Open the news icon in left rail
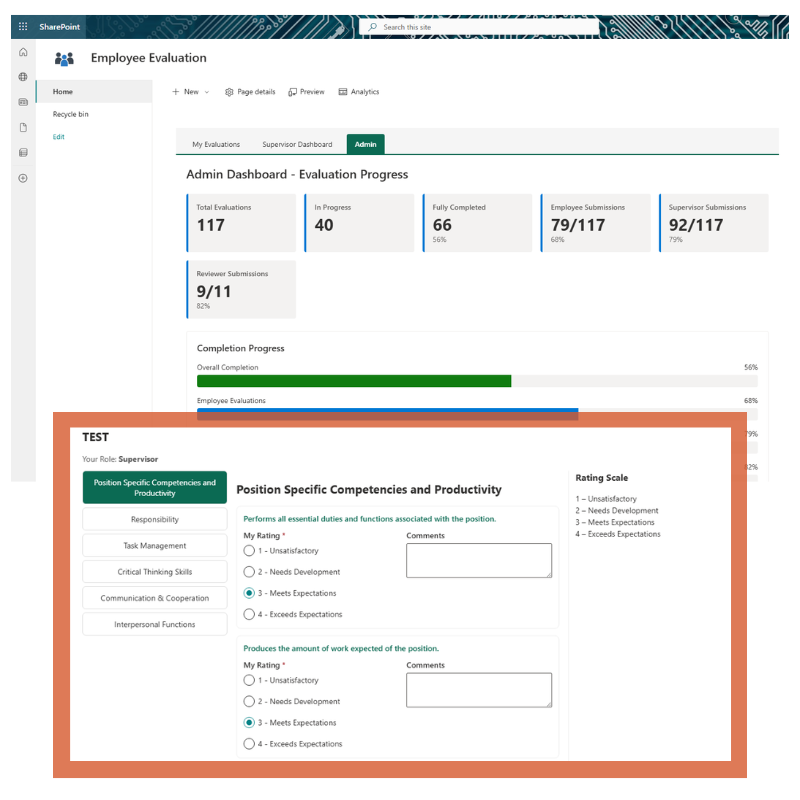The image size is (800, 800). [23, 102]
